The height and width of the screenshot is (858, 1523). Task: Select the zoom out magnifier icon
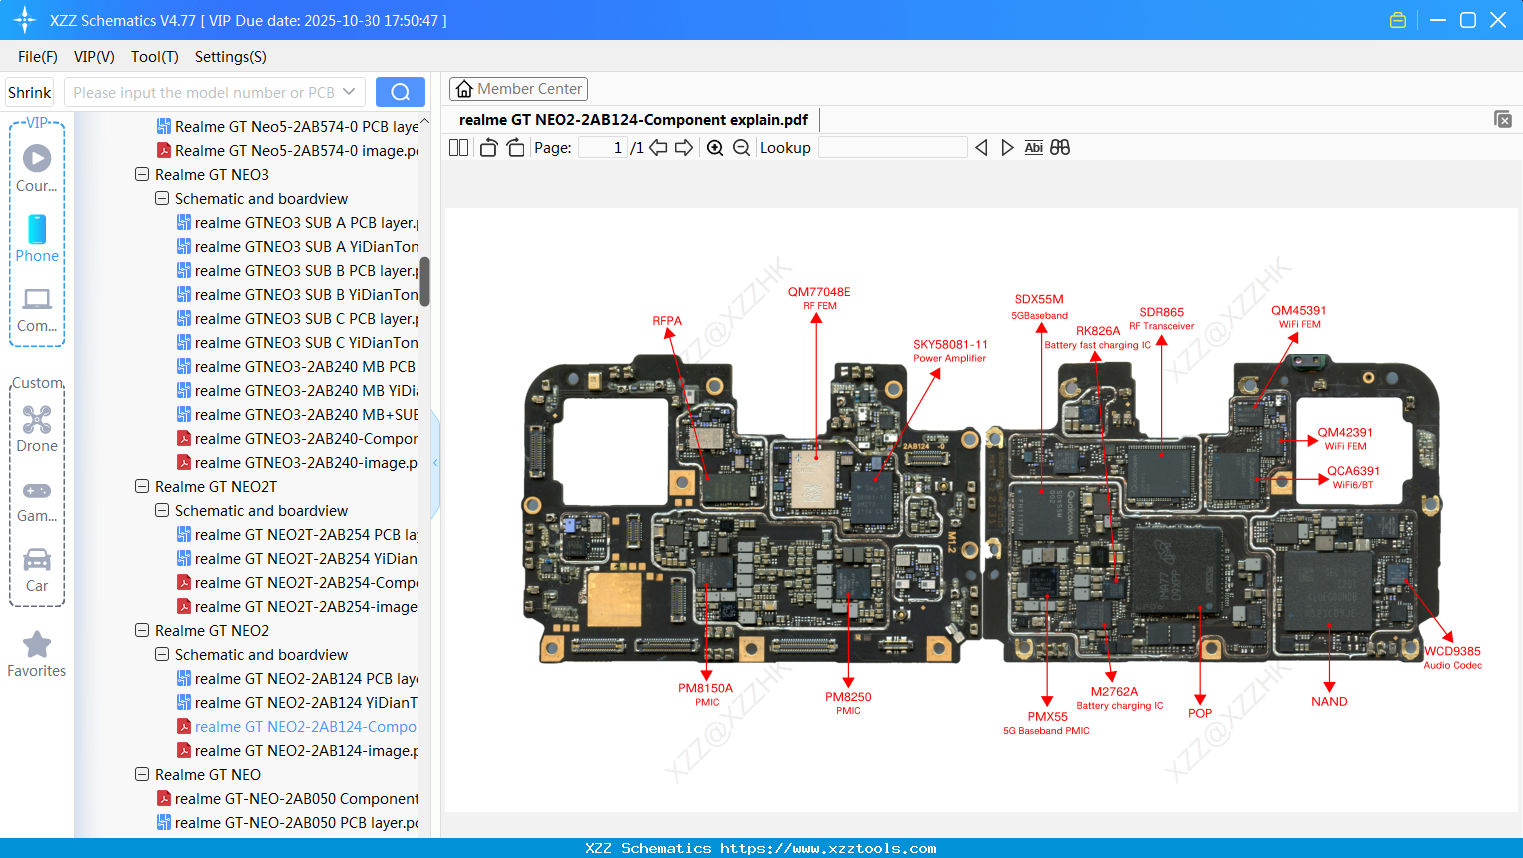[741, 147]
